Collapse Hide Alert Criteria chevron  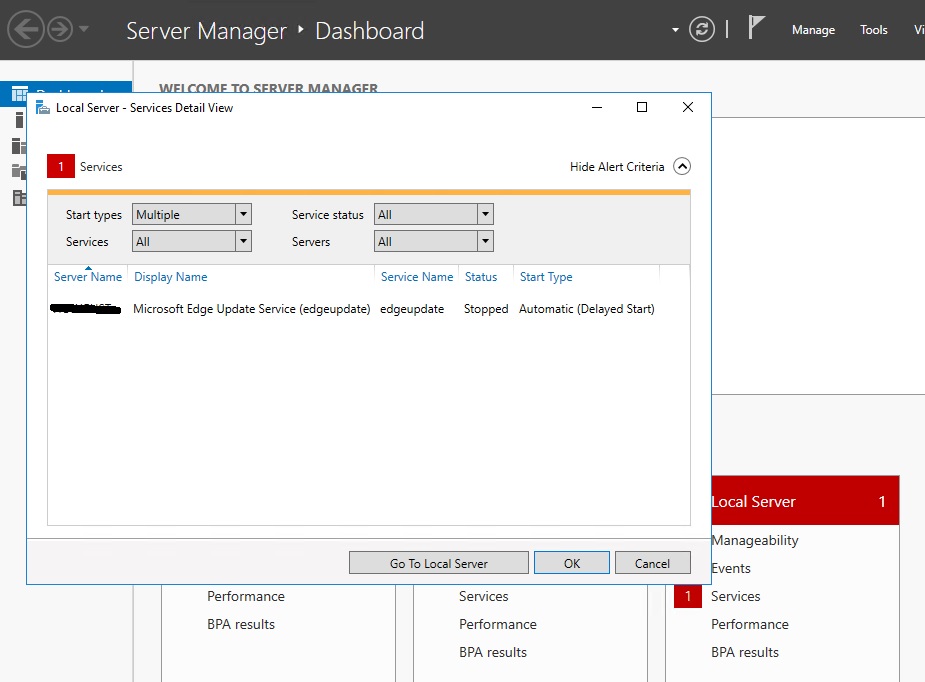click(682, 166)
